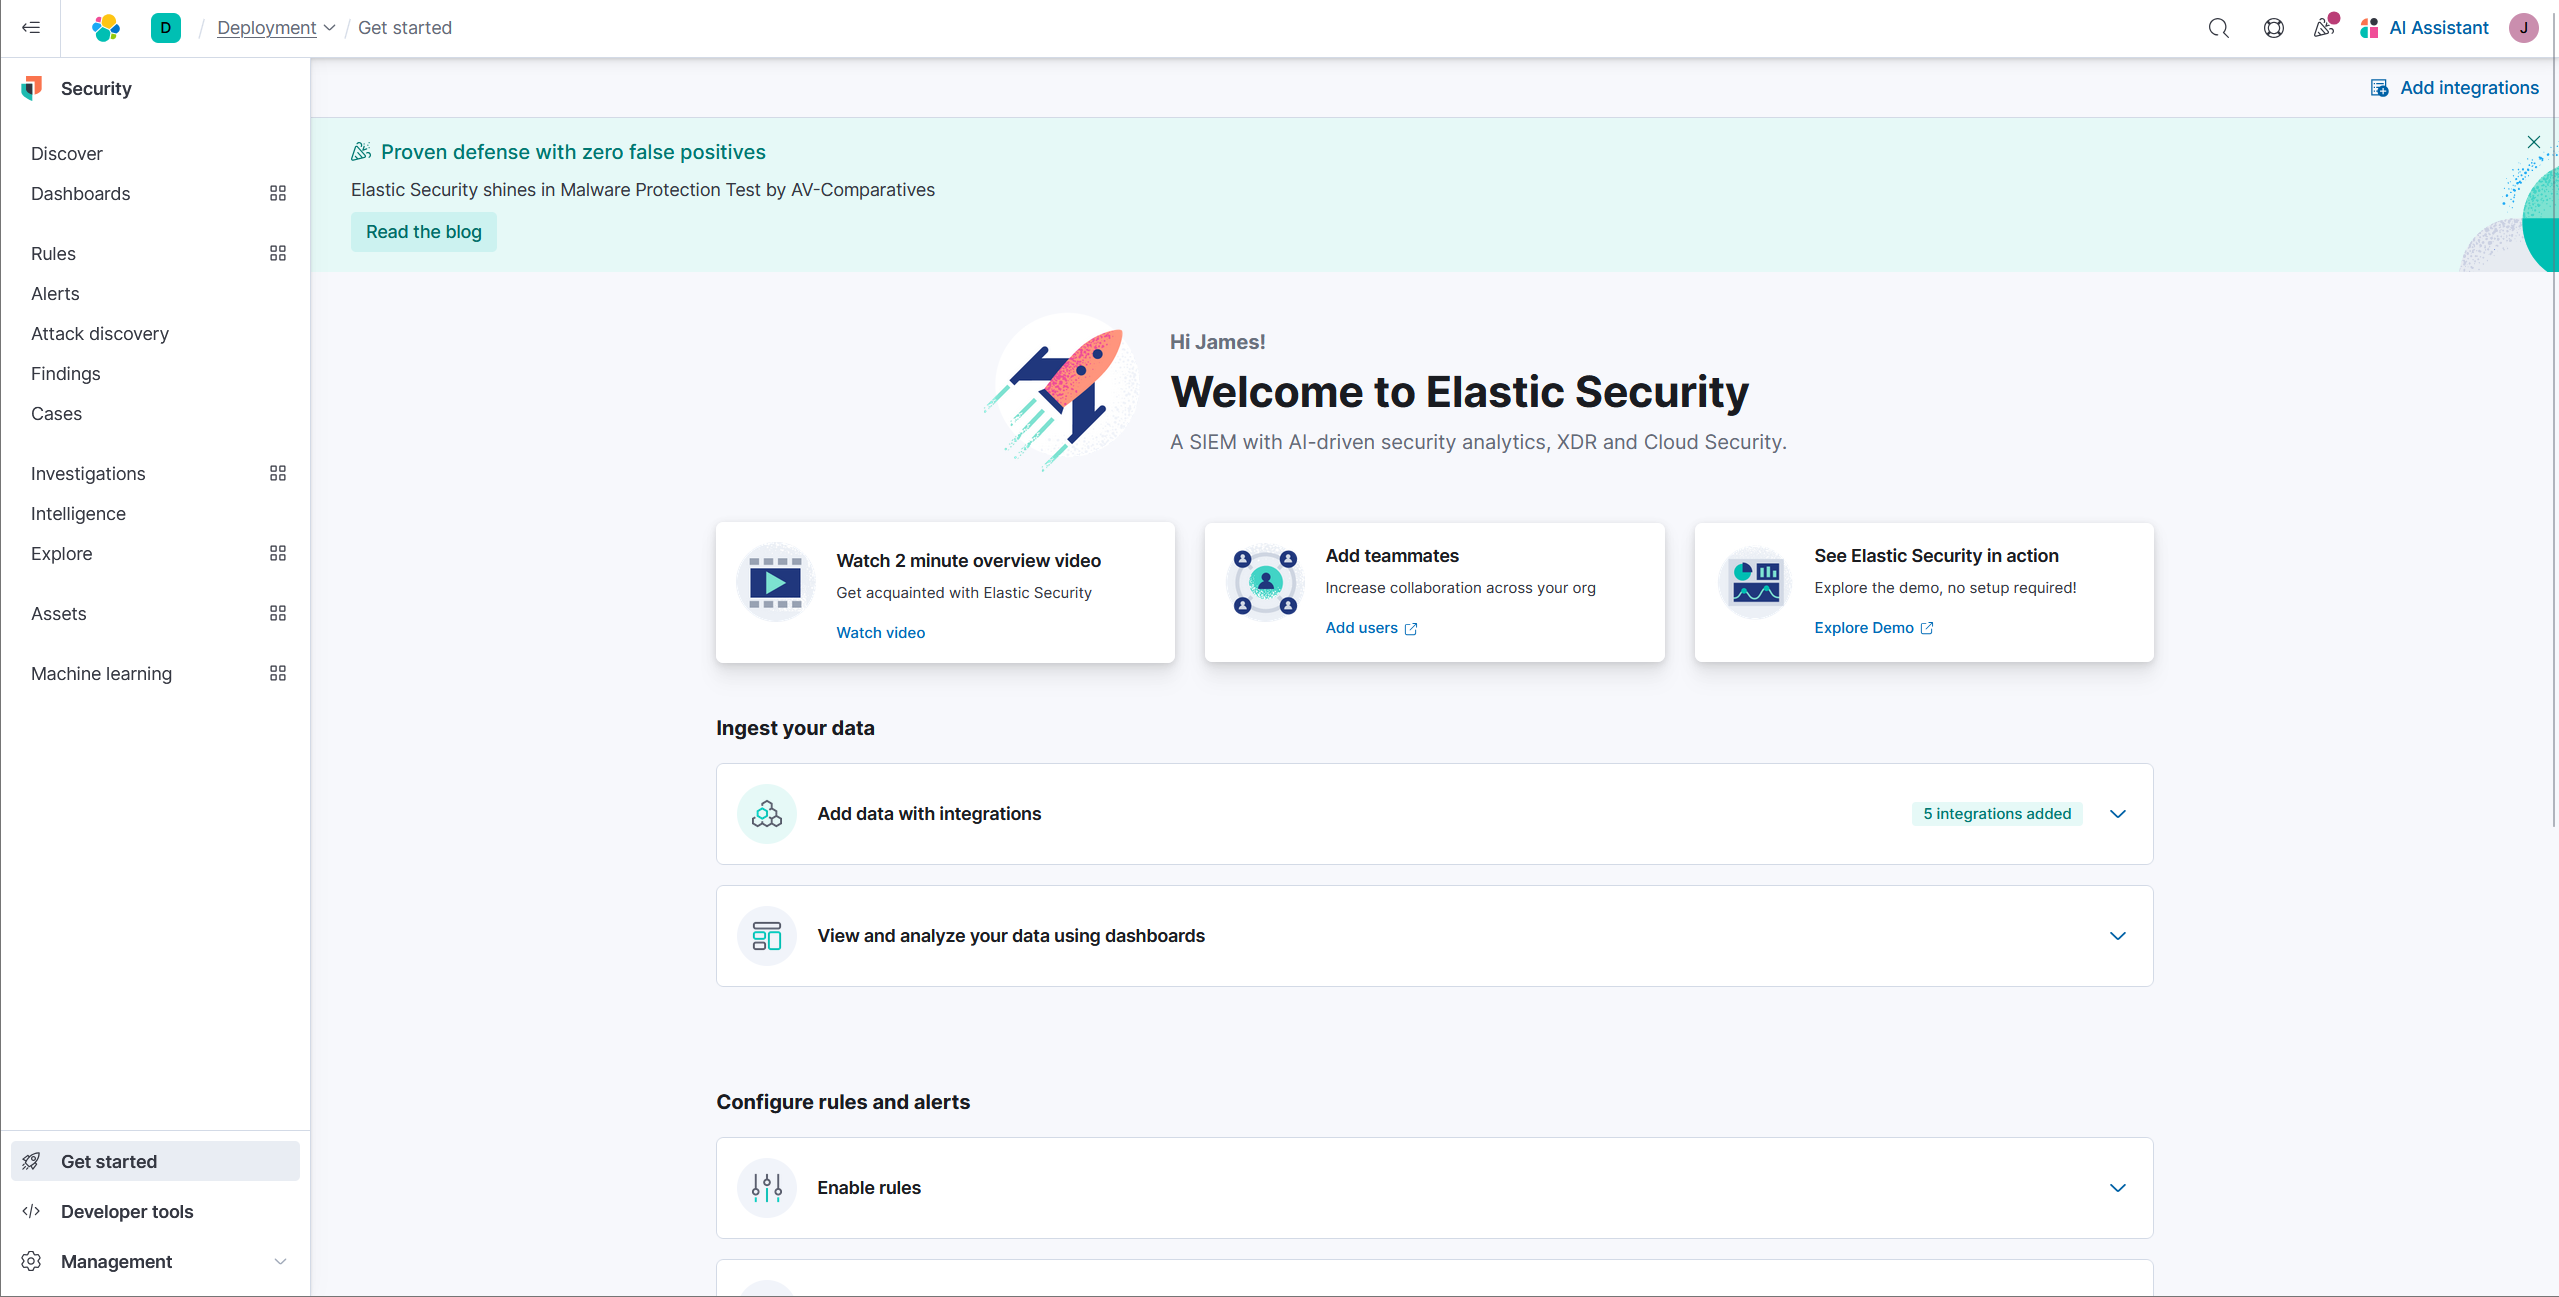Open the newsfeed celebration icon
The image size is (2559, 1297).
coord(2323,28)
